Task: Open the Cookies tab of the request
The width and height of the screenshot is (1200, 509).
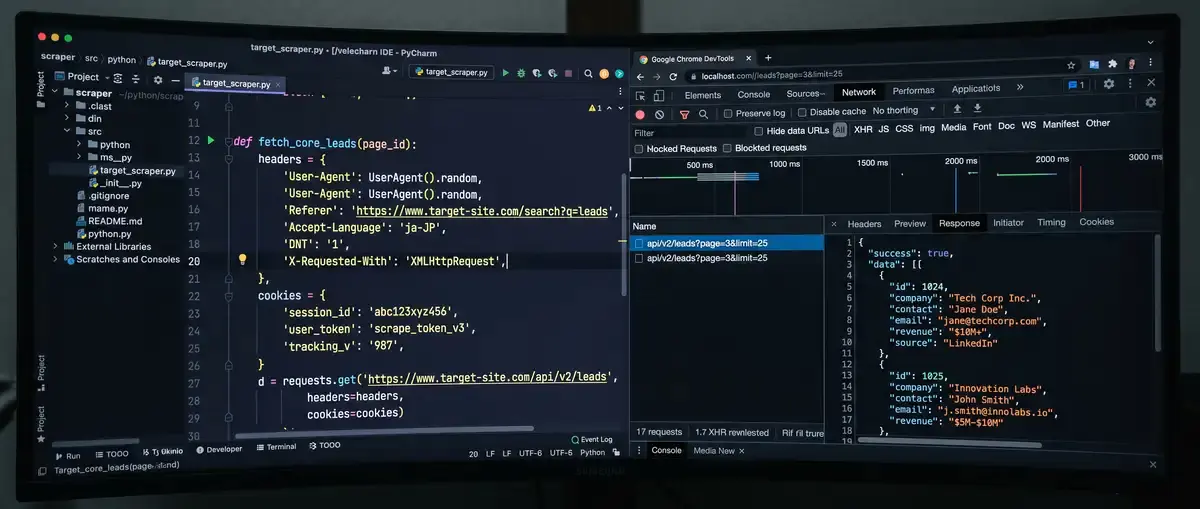Action: 1097,222
